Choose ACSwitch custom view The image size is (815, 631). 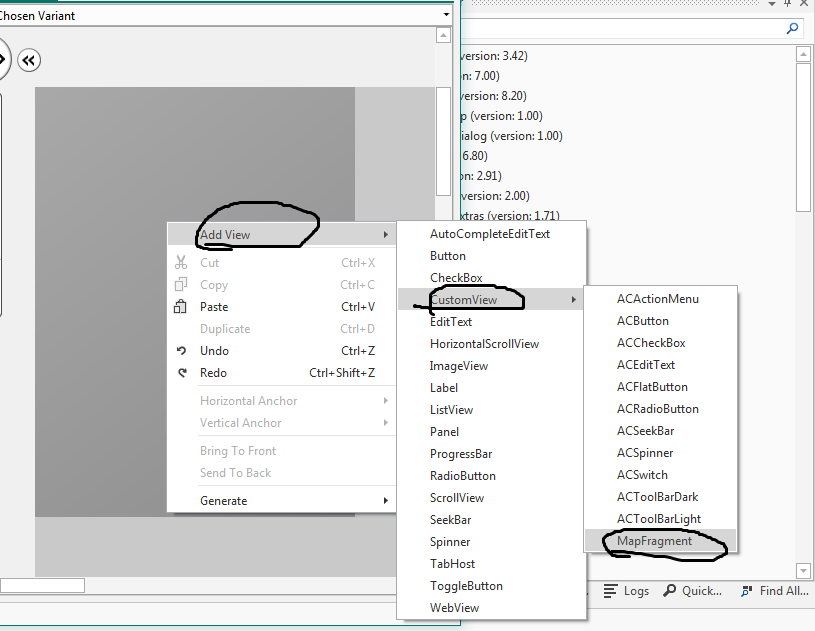pyautogui.click(x=642, y=475)
